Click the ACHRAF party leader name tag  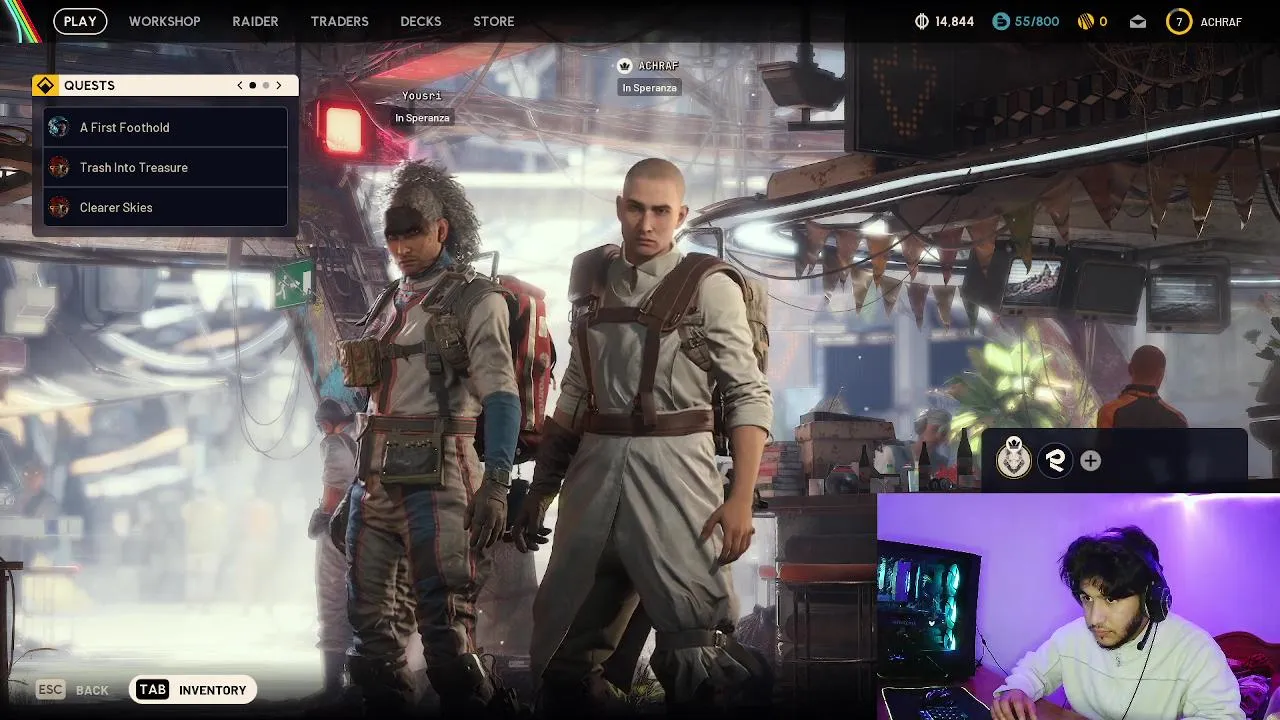pyautogui.click(x=658, y=66)
